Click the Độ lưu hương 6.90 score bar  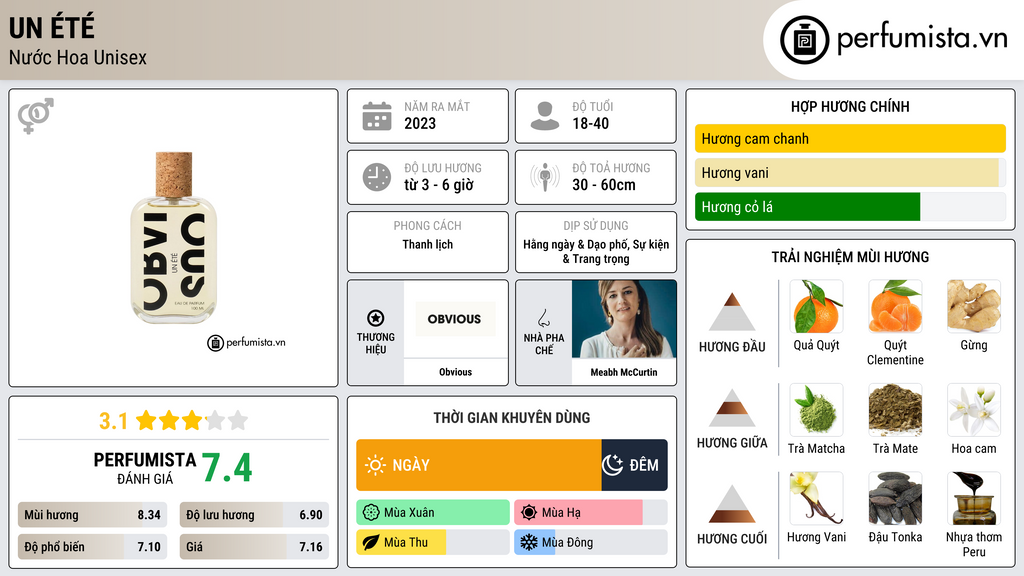[254, 515]
